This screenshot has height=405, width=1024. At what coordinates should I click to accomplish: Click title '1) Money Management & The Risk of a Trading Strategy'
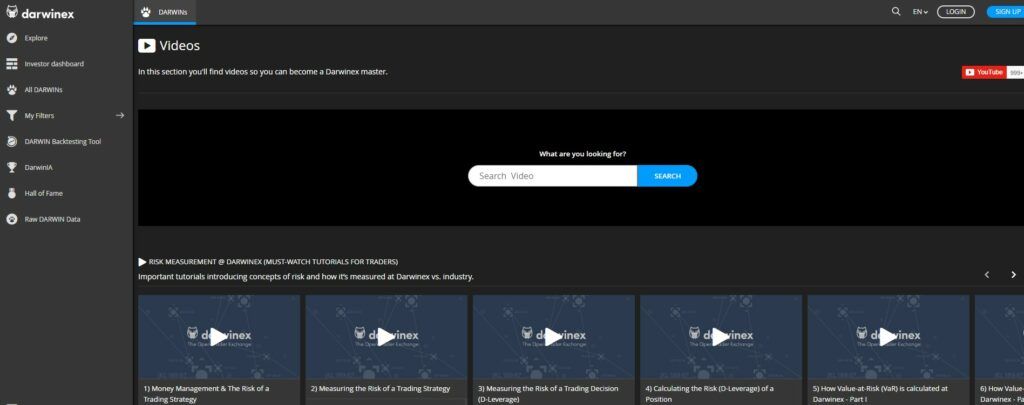click(206, 393)
